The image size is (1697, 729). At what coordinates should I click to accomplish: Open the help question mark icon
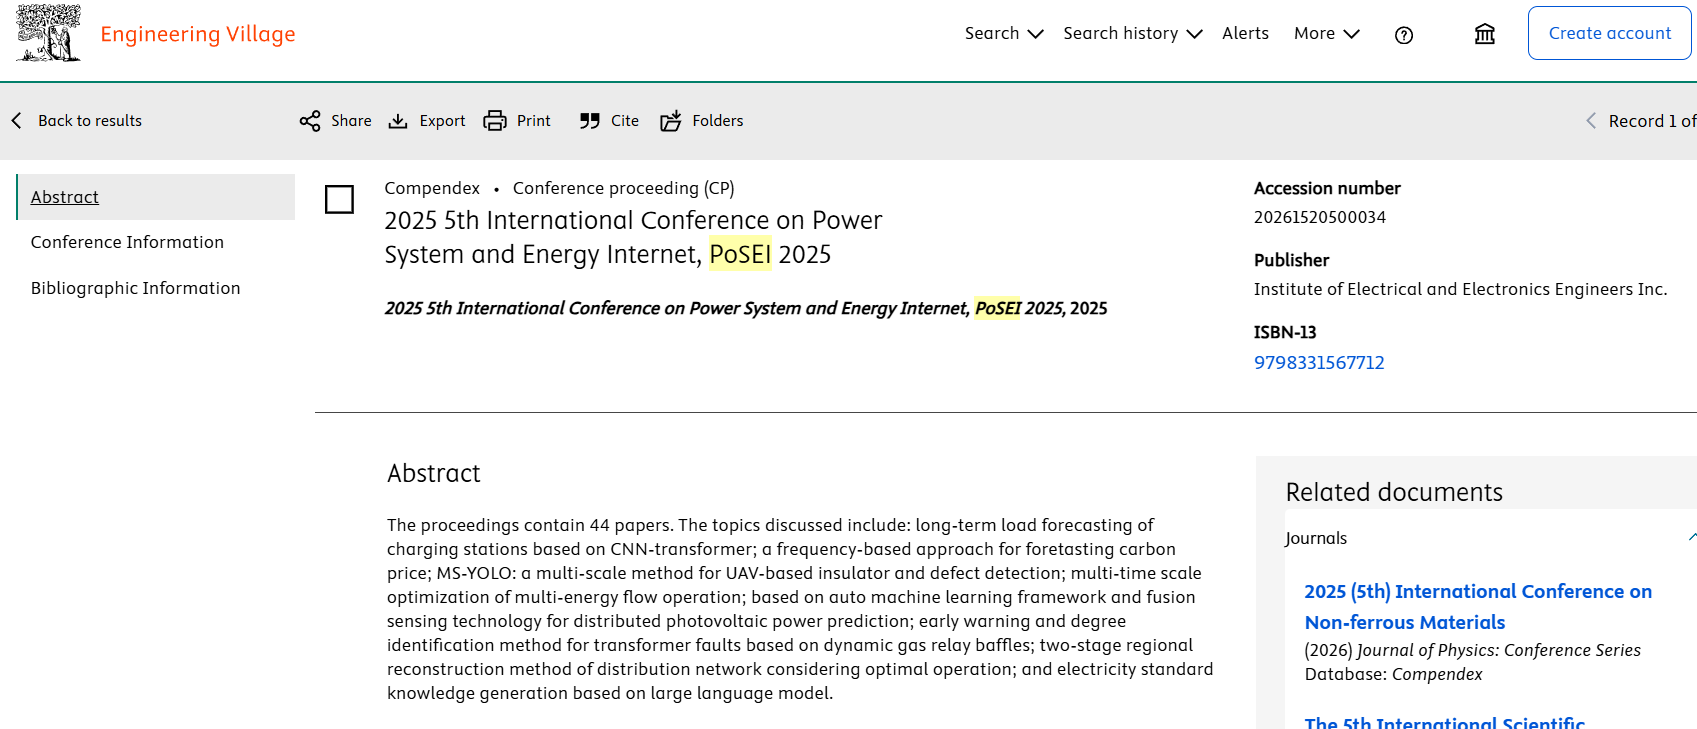coord(1404,35)
